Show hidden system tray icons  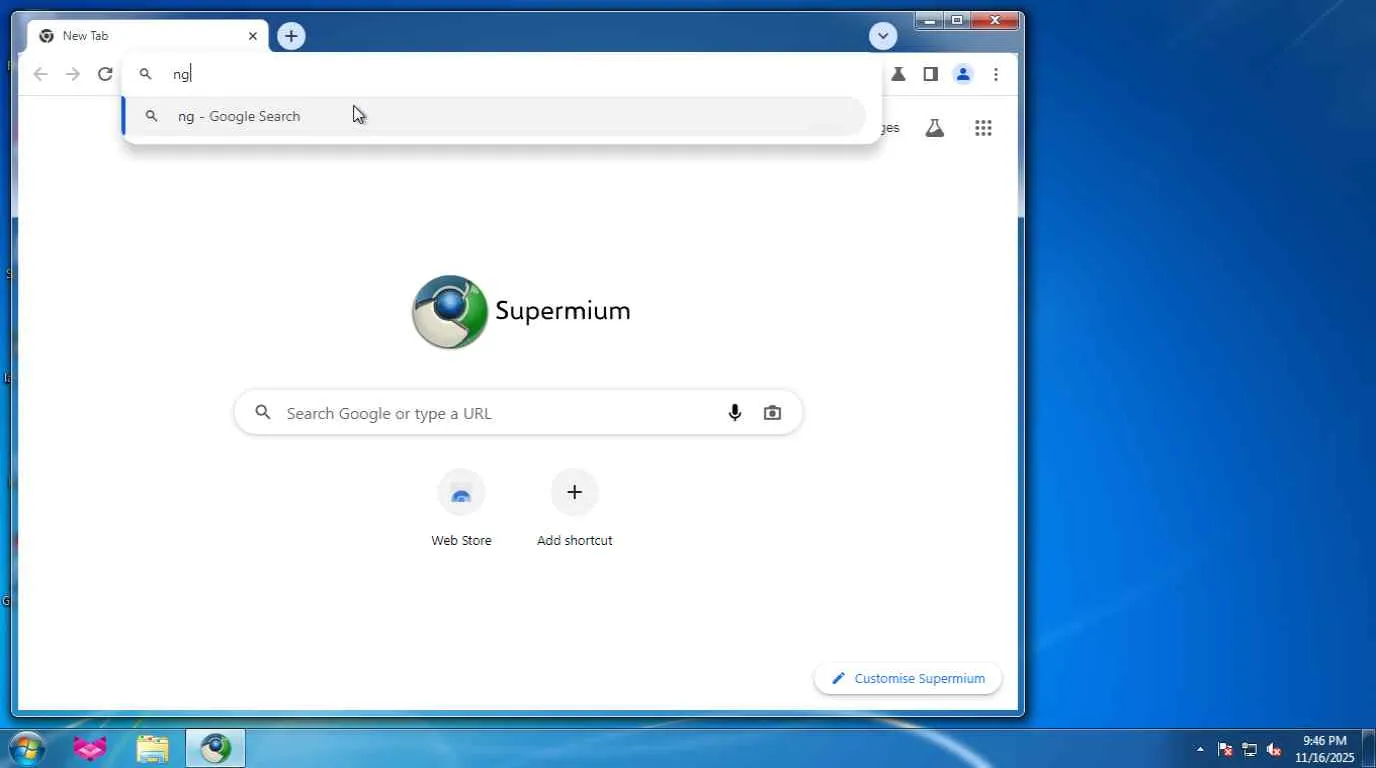[x=1200, y=749]
